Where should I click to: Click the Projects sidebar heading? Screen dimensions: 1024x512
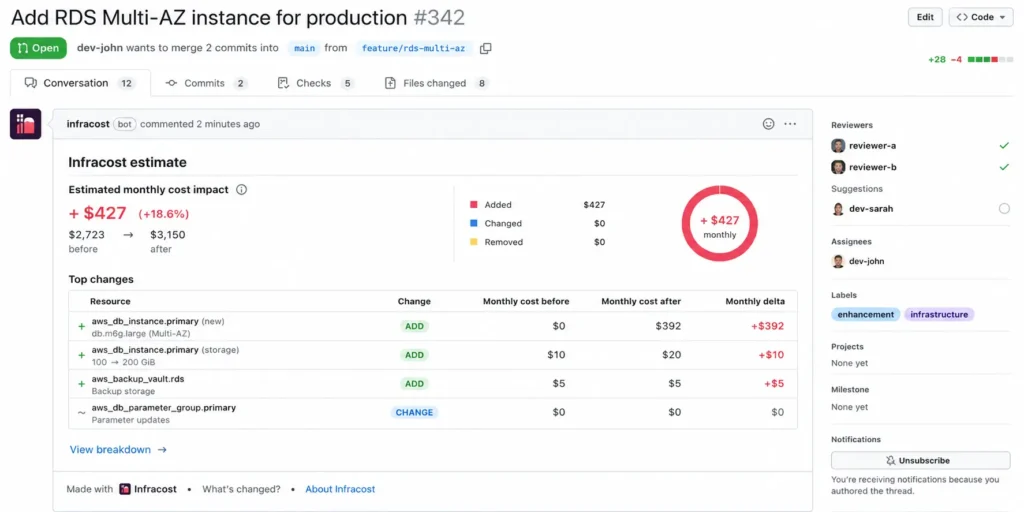847,347
